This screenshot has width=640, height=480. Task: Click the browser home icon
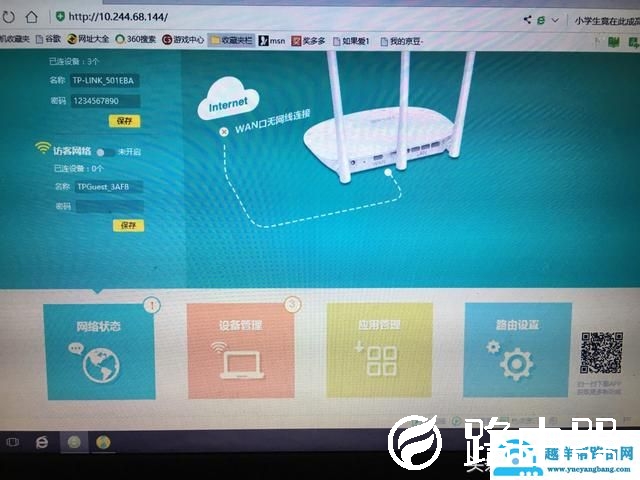pyautogui.click(x=31, y=17)
